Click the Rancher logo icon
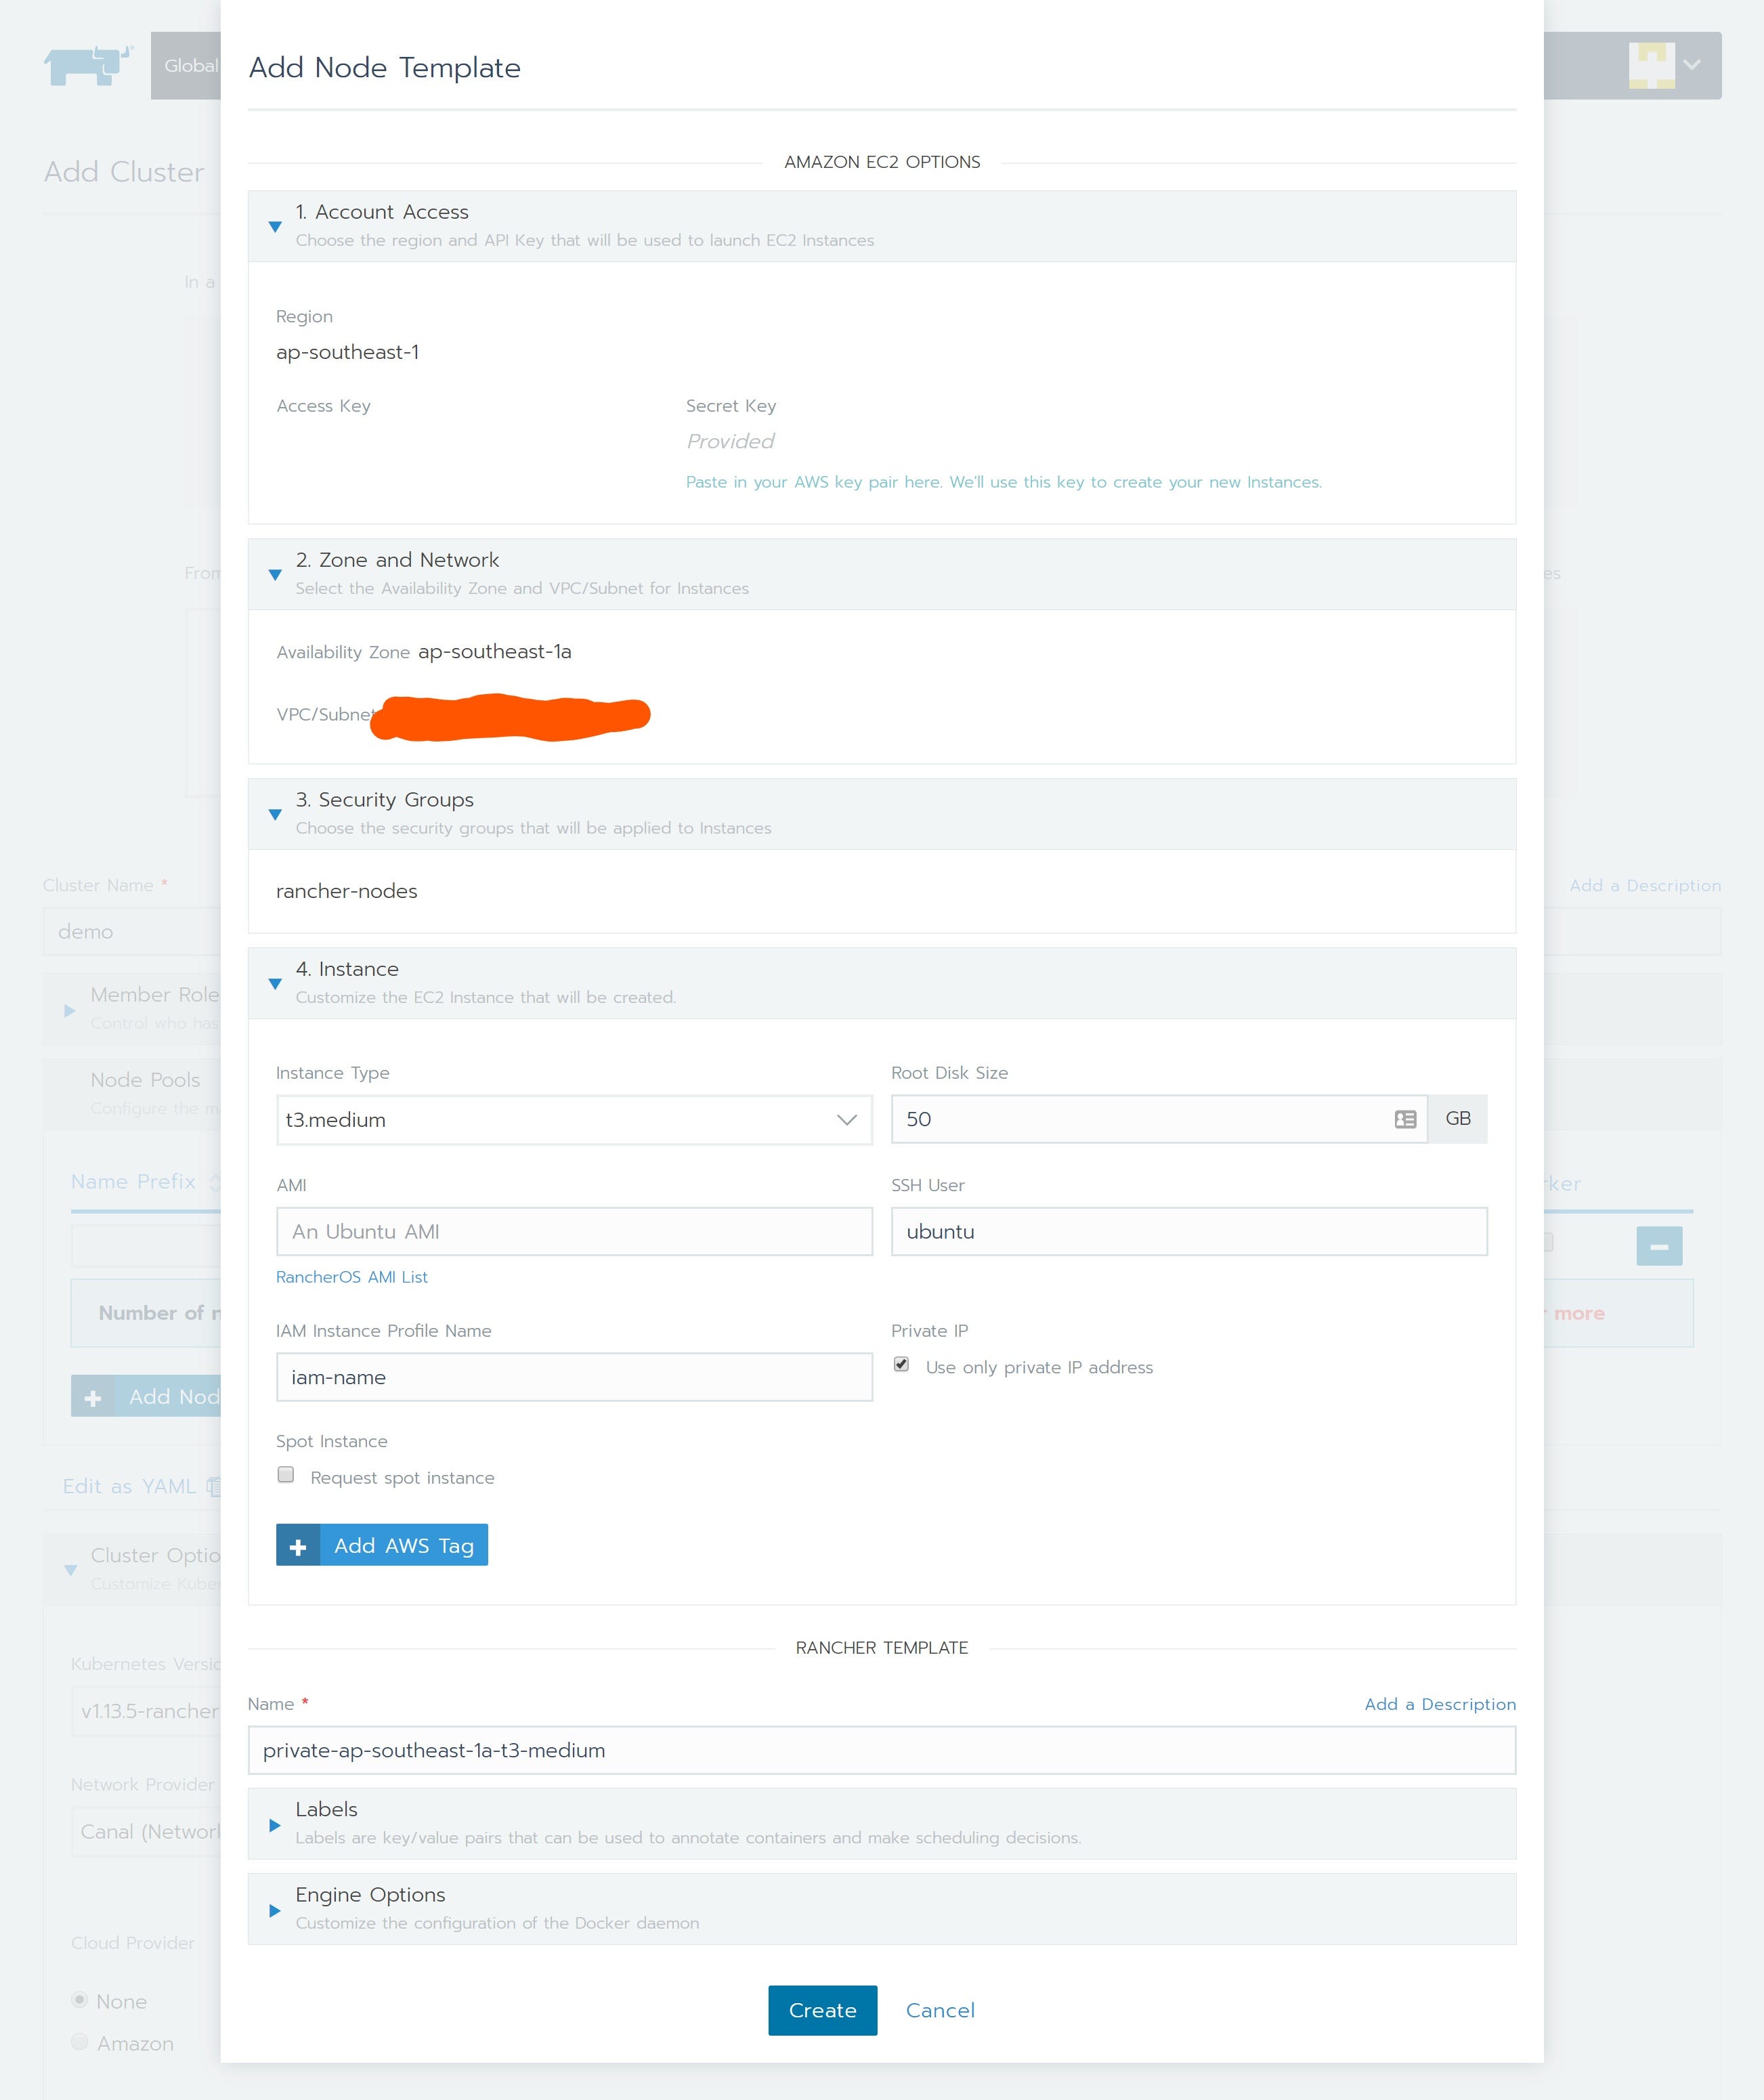Screen dimensions: 1764x2100 [x=88, y=65]
